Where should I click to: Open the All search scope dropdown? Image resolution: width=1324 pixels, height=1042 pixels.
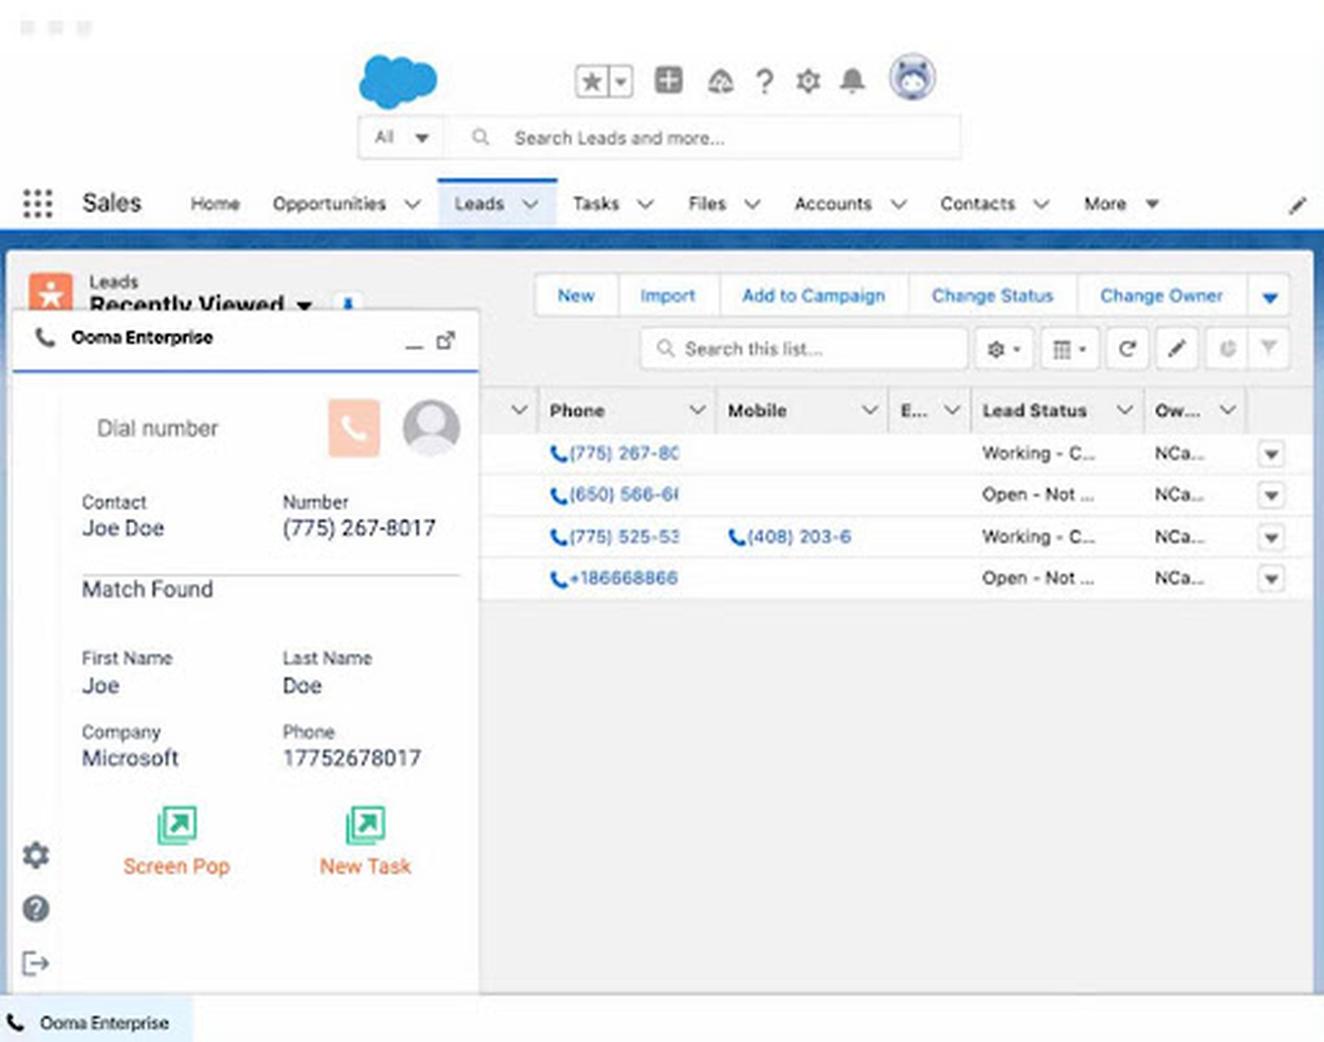coord(402,138)
